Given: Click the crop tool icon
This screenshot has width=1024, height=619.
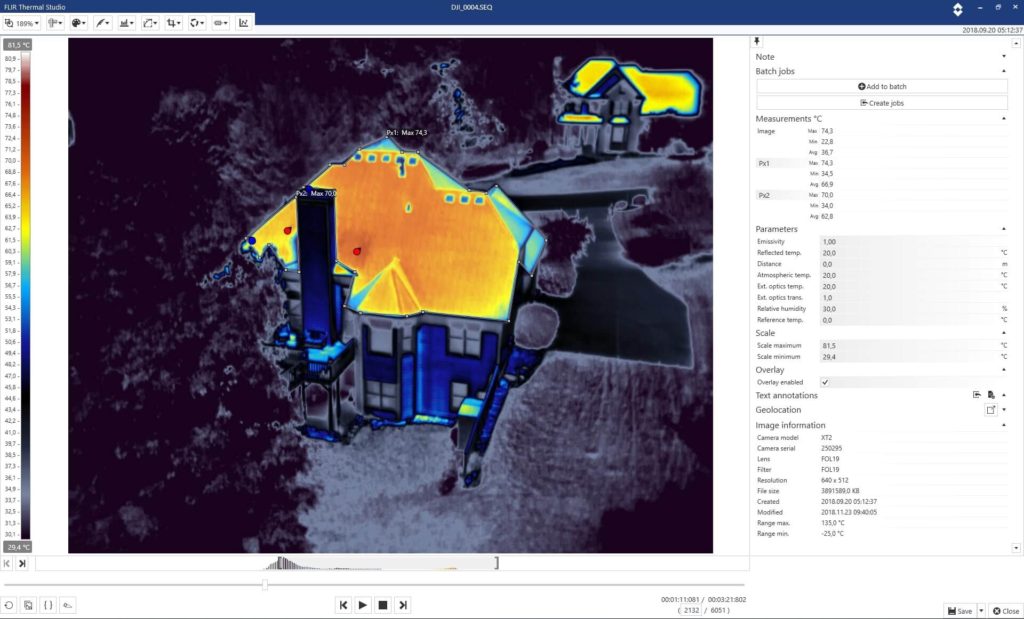Looking at the screenshot, I should [173, 22].
